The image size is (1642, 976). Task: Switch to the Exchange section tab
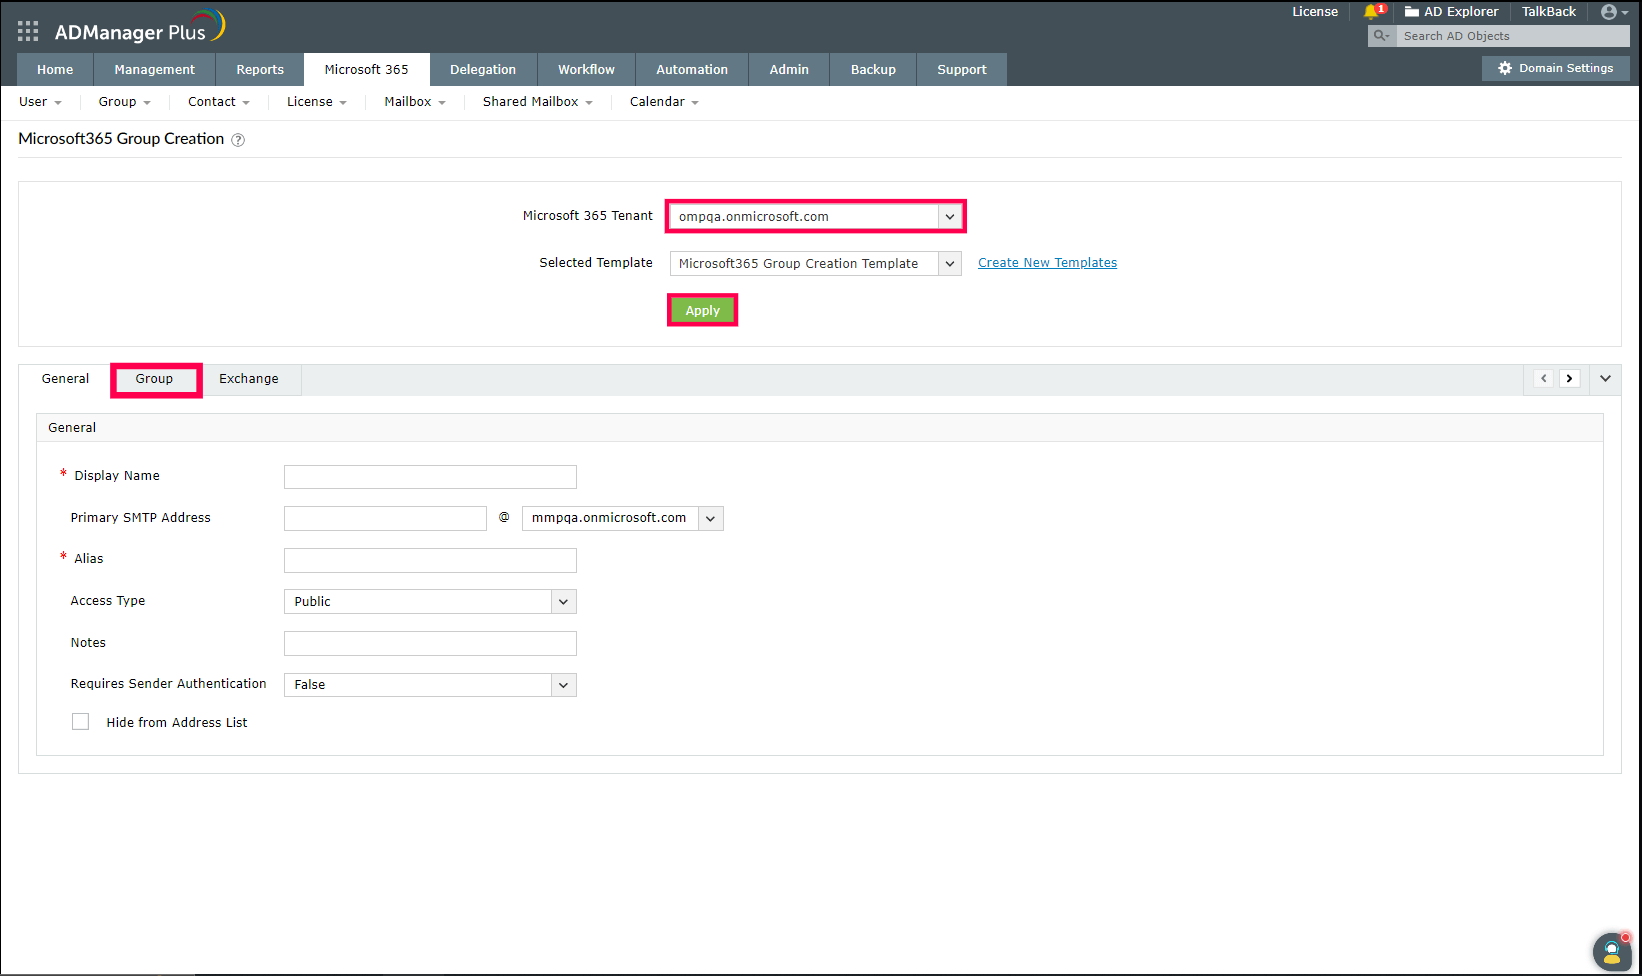pos(249,379)
